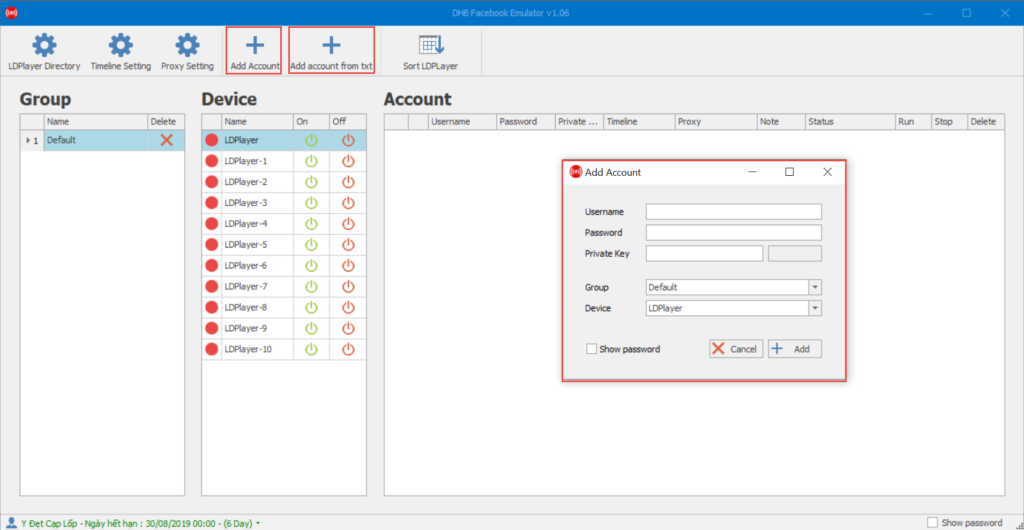Open Timeline Setting
This screenshot has height=530, width=1024.
coord(121,52)
